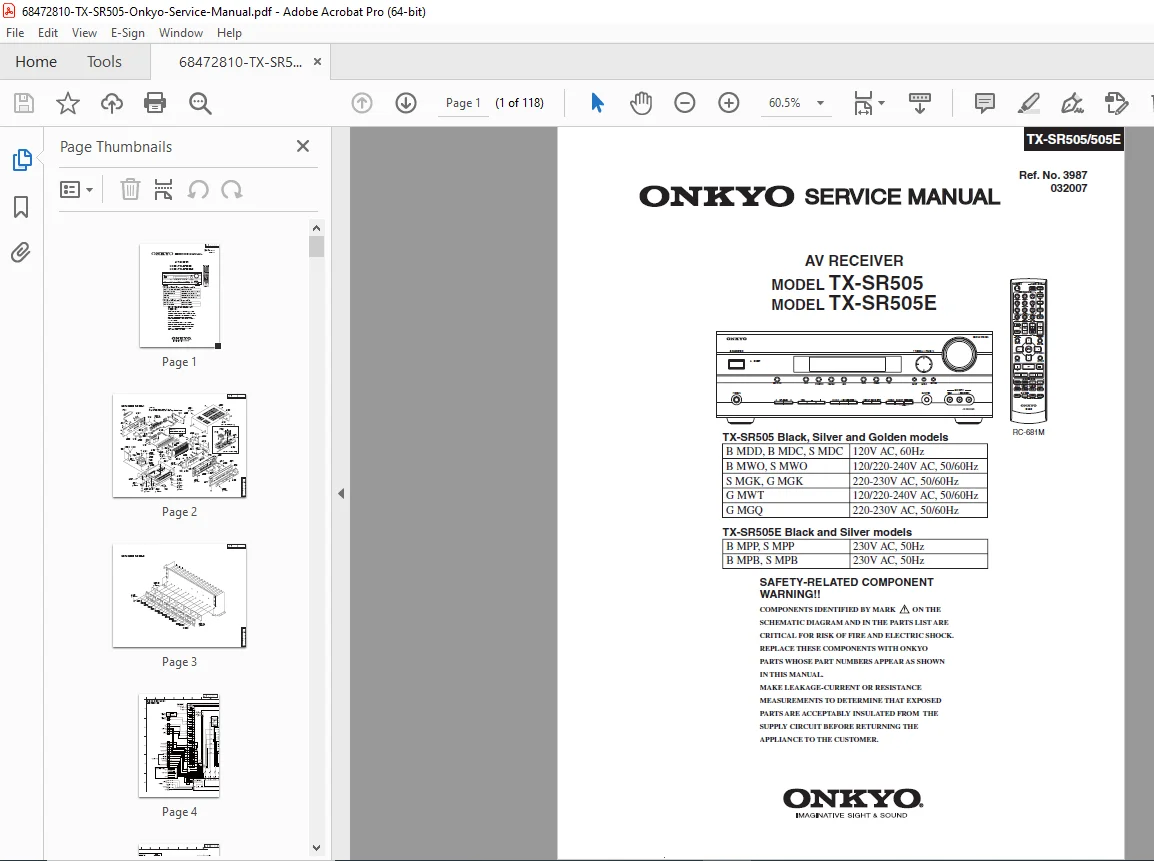Click the print pages thumbnail toolbar icon
The height and width of the screenshot is (861, 1154).
[x=163, y=190]
